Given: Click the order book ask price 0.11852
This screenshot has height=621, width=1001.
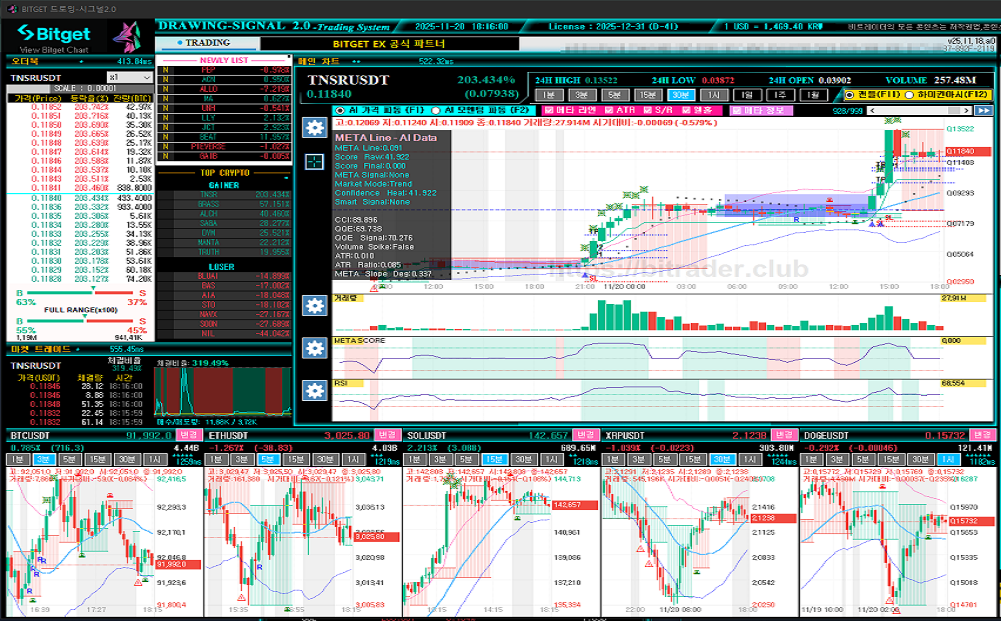Looking at the screenshot, I should (x=46, y=108).
